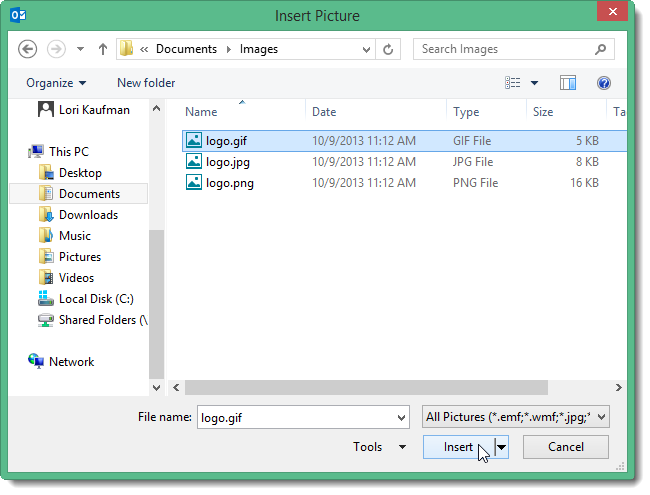Select the logo.png file
Screen dimensions: 650x495
click(404, 183)
